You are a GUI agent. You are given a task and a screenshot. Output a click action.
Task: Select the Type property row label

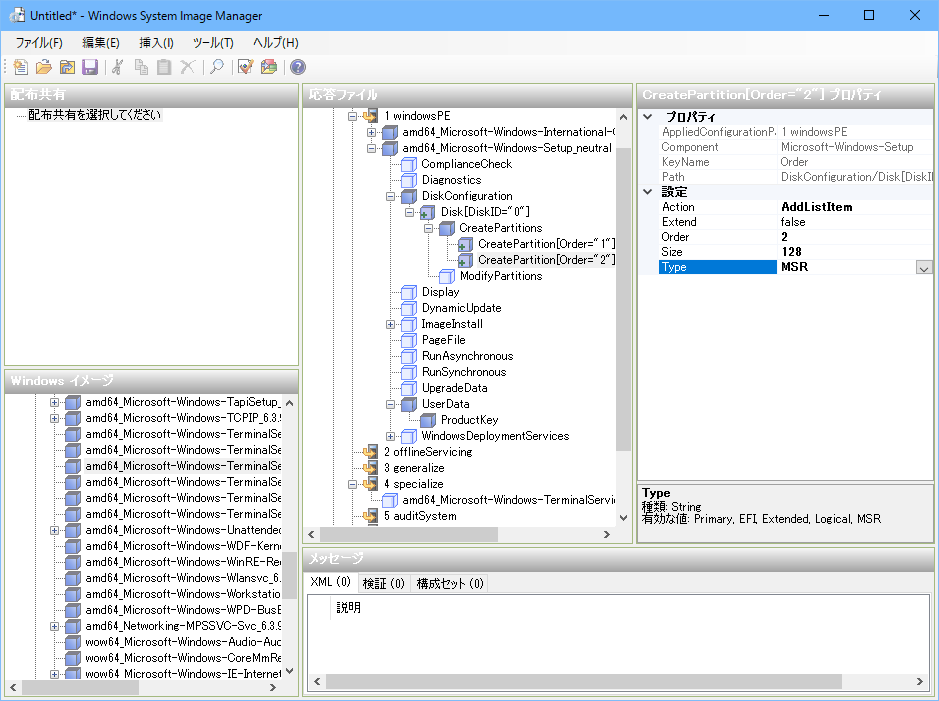[x=717, y=267]
